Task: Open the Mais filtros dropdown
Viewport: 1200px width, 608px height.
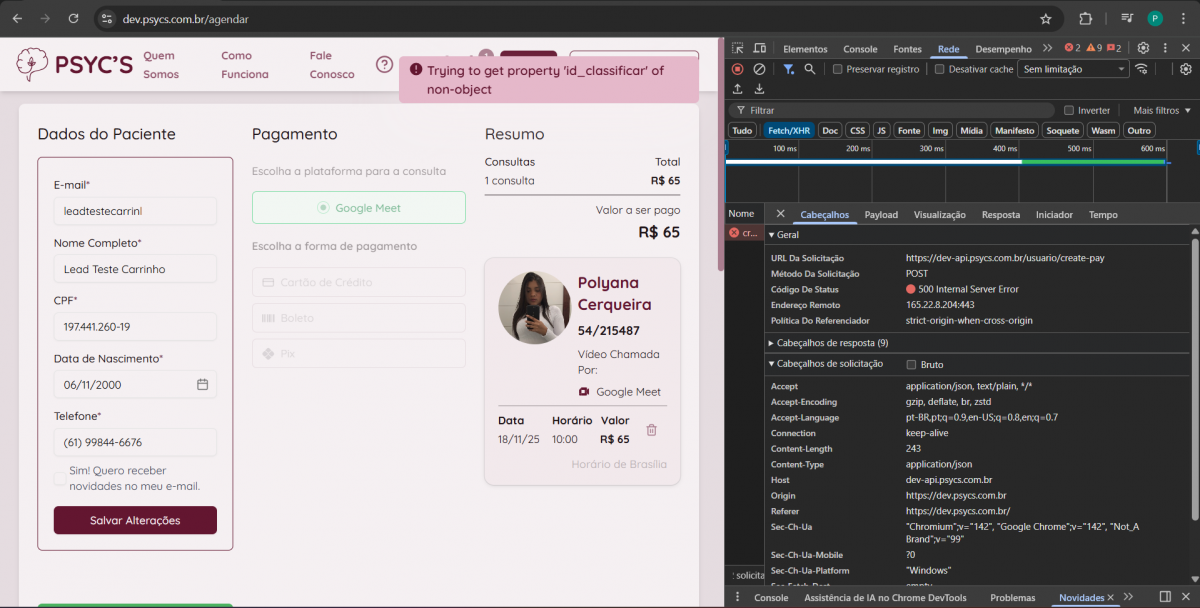Action: pyautogui.click(x=1161, y=110)
